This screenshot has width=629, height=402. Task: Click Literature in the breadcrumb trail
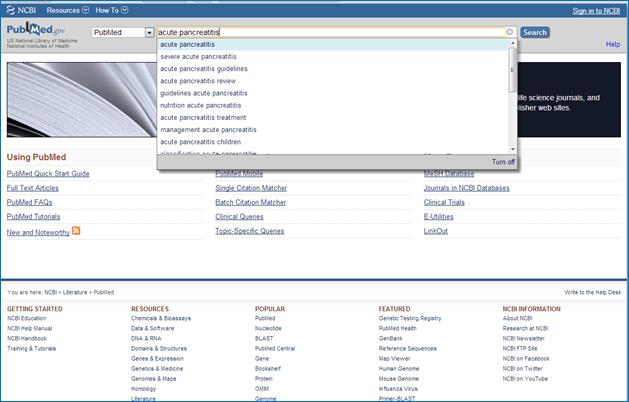[x=75, y=292]
